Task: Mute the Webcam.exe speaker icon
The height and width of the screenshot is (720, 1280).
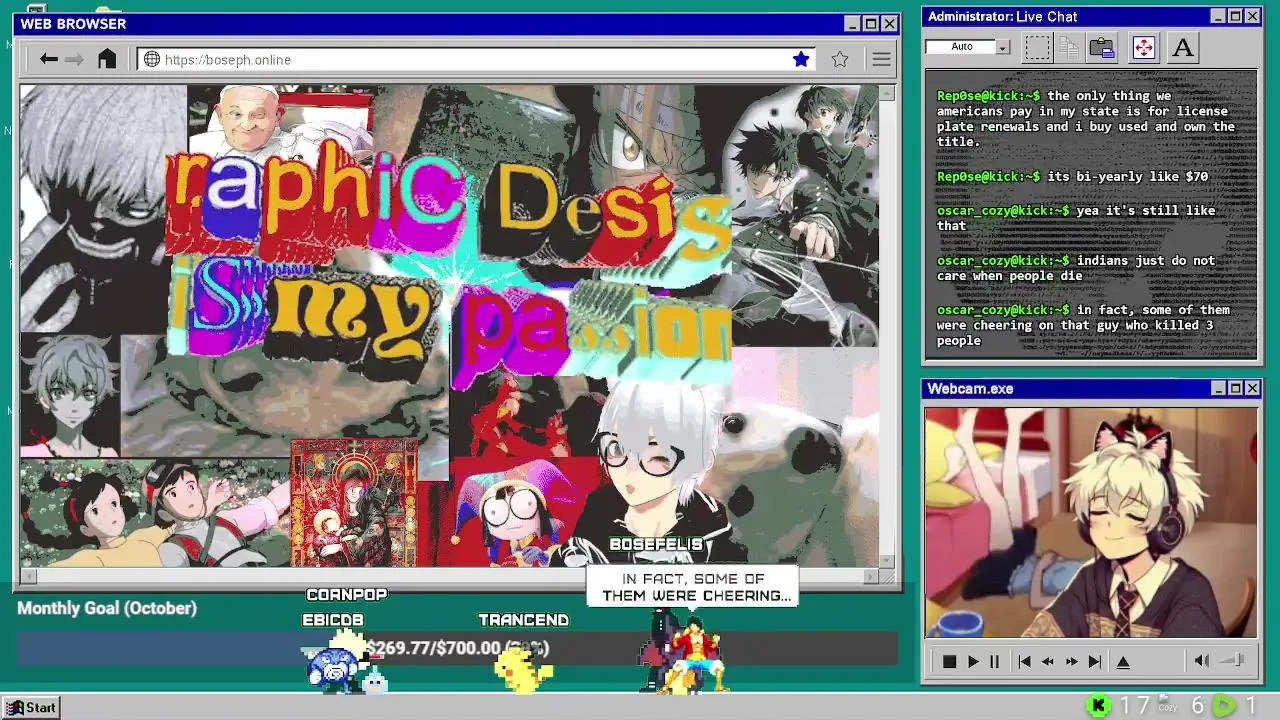Action: (1201, 660)
